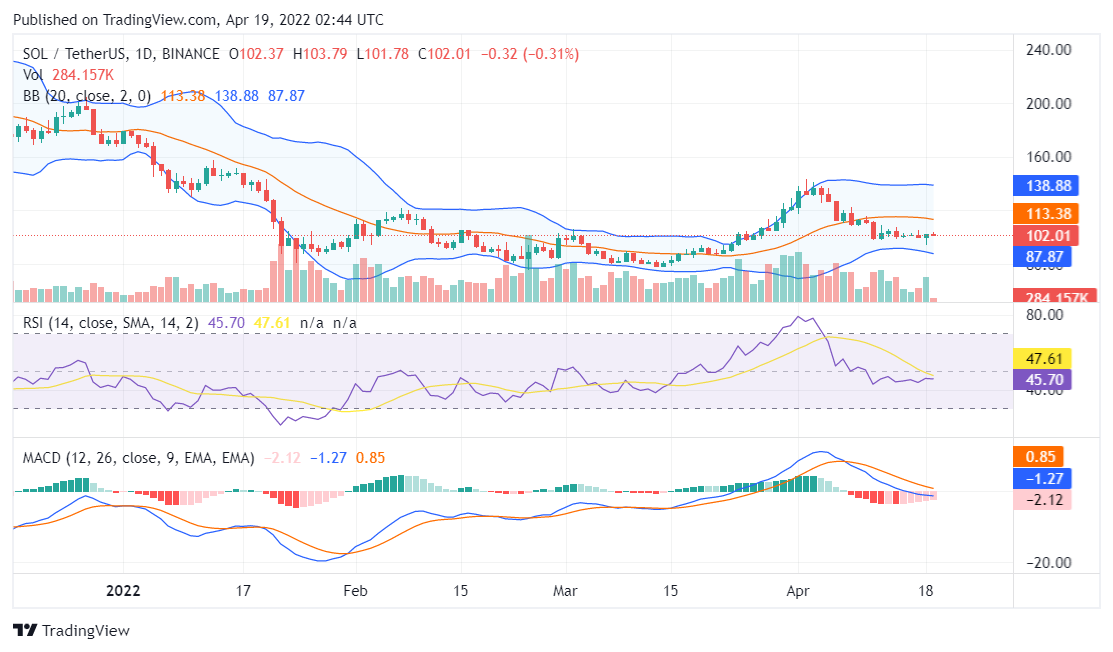Viewport: 1113px width, 652px height.
Task: Click the orange 0.85 MACD value tag
Action: tap(1040, 456)
